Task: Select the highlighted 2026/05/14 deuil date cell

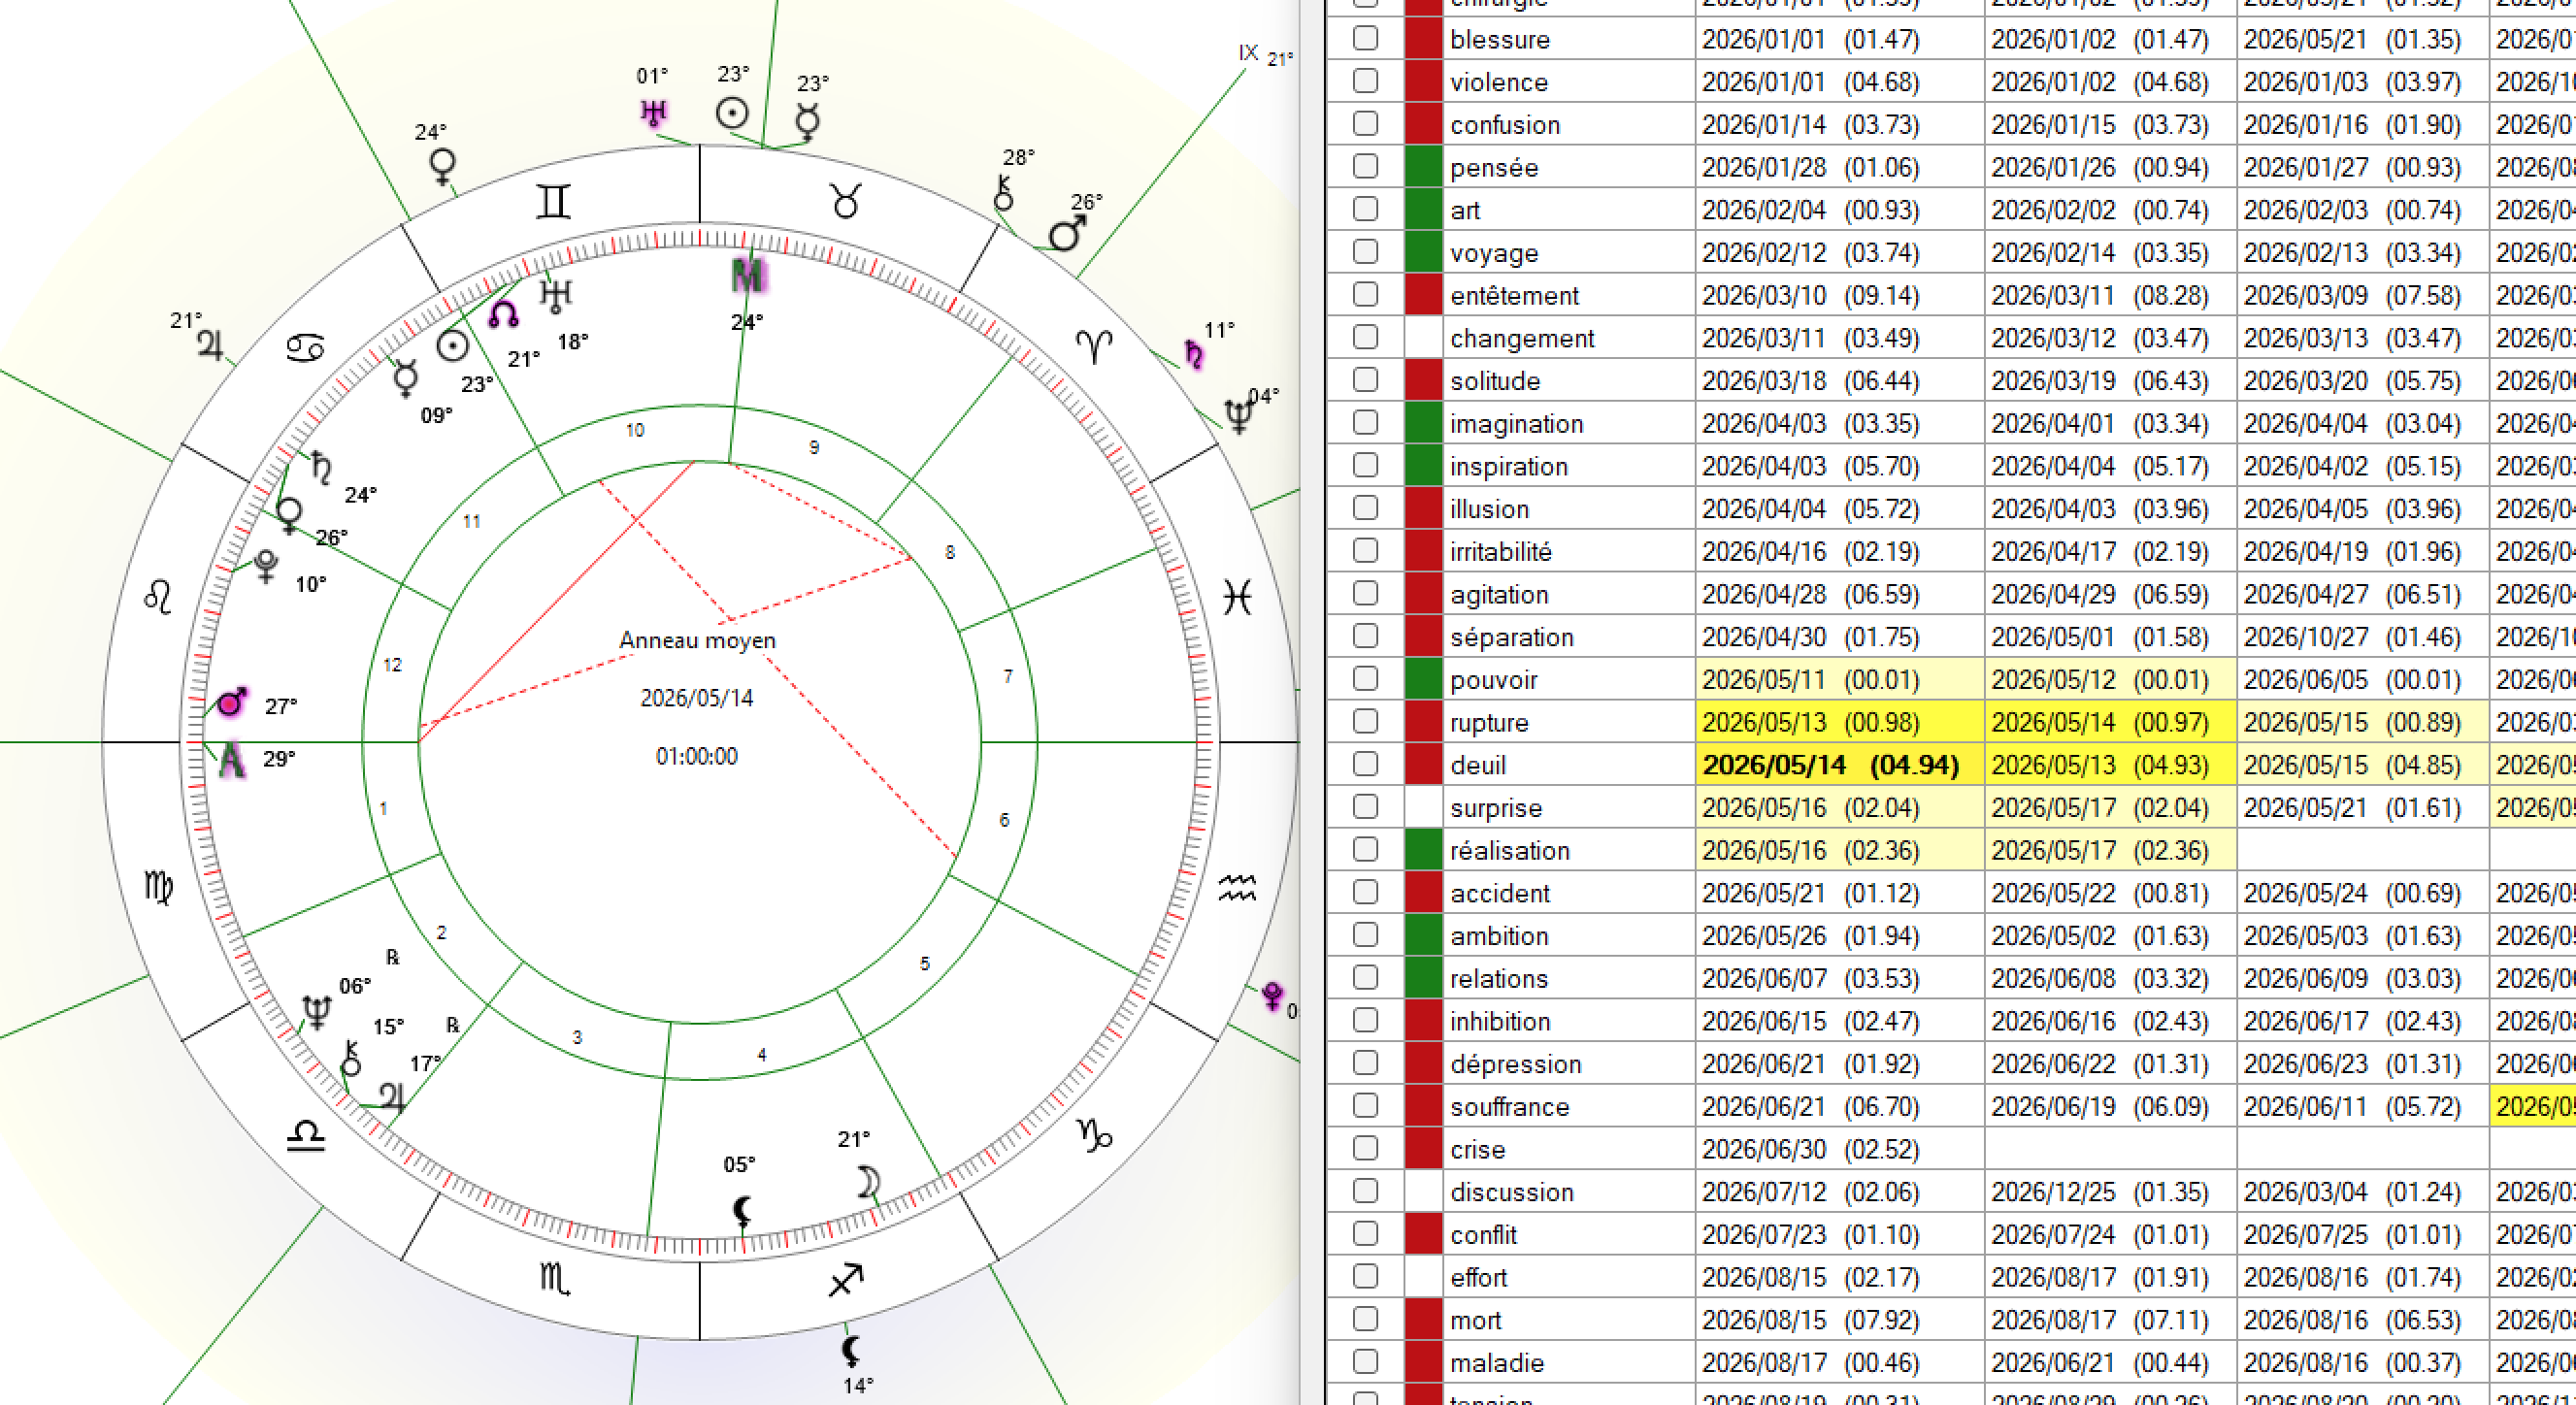Action: (x=1840, y=765)
